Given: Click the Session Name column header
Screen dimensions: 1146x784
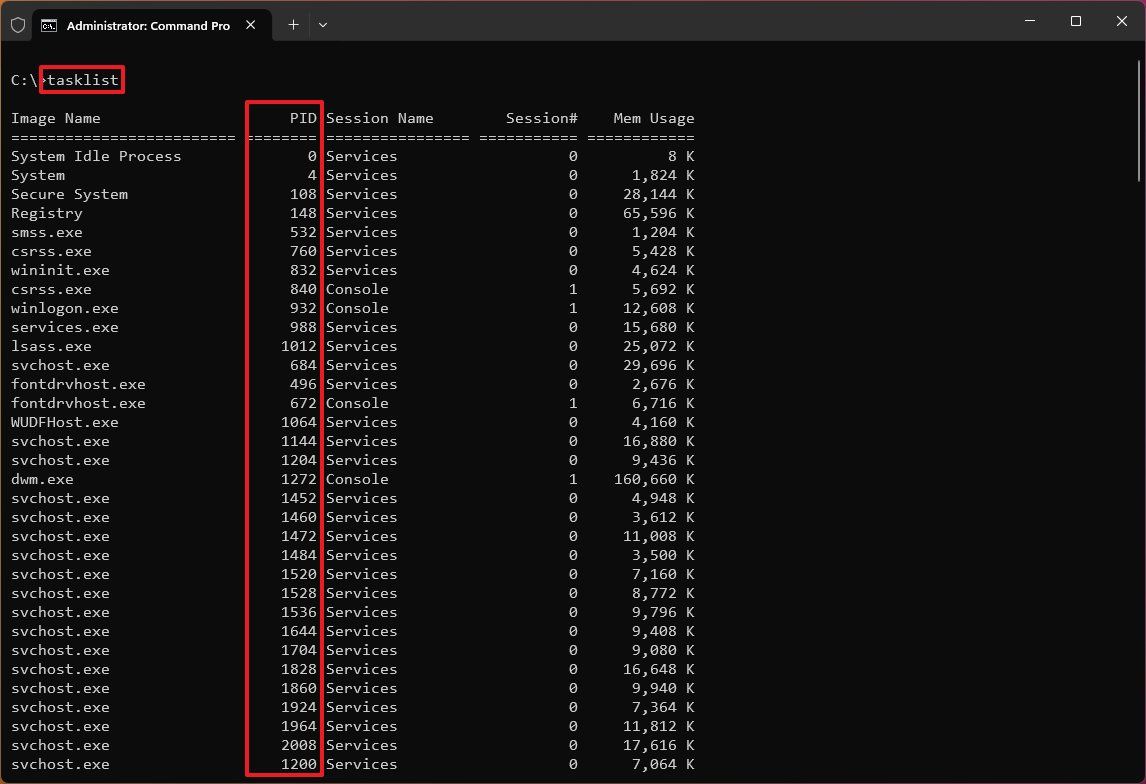Looking at the screenshot, I should [x=380, y=117].
